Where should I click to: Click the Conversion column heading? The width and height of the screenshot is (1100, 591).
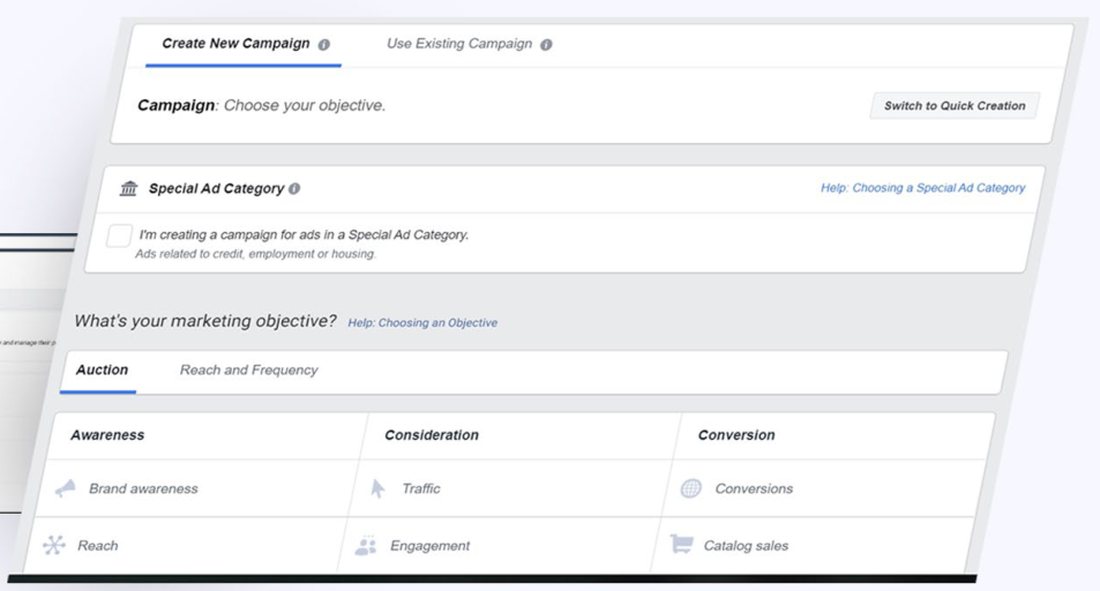736,435
